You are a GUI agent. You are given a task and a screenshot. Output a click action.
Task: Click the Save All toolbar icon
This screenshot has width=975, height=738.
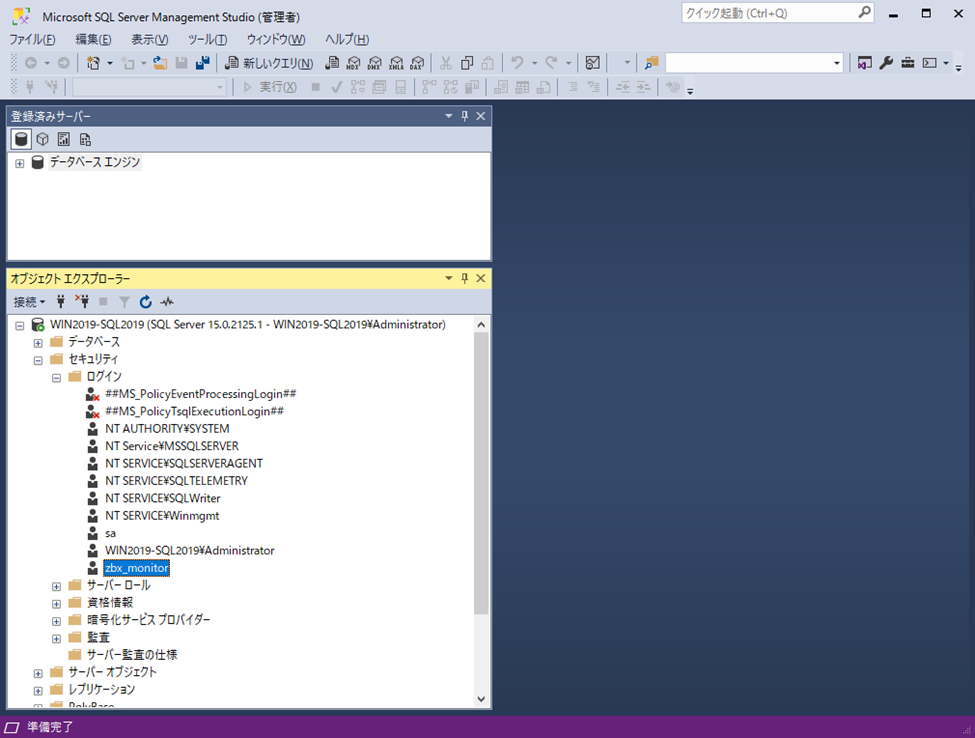pos(203,63)
